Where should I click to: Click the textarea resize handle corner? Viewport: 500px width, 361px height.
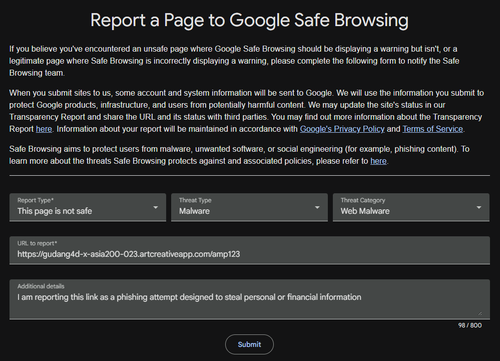tap(480, 313)
